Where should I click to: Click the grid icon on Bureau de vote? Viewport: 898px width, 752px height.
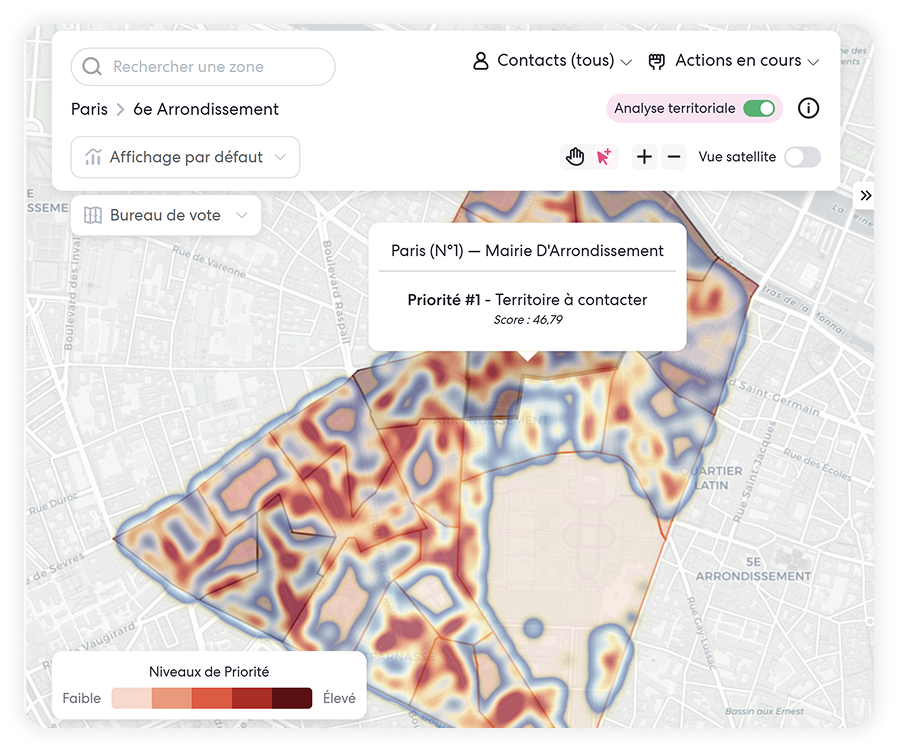94,215
